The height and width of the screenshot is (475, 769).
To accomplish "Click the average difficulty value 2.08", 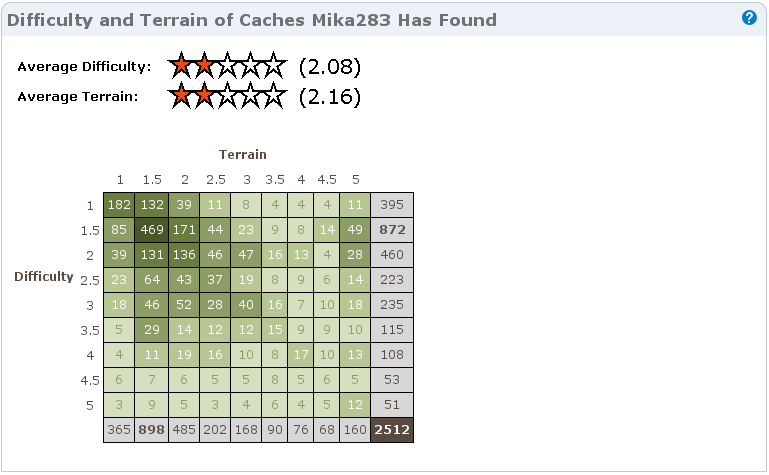I will coord(330,66).
